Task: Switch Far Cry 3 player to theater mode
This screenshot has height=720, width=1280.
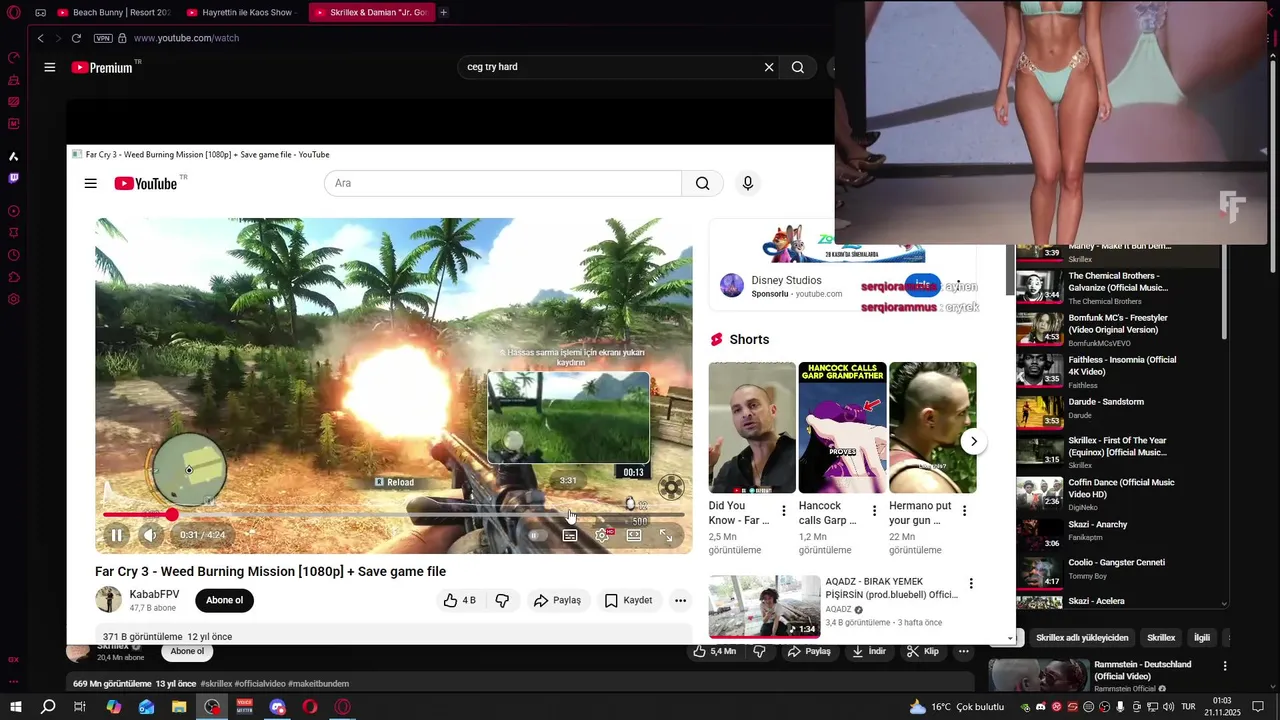Action: coord(634,535)
